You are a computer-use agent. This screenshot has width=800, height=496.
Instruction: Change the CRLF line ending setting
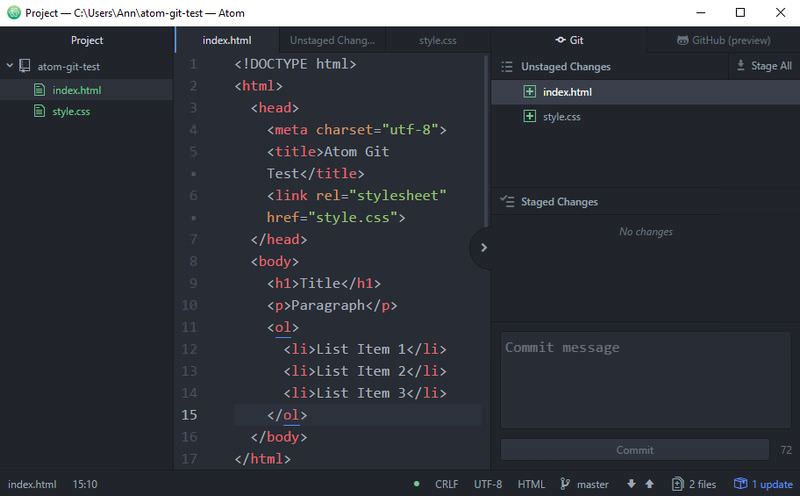pyautogui.click(x=446, y=484)
